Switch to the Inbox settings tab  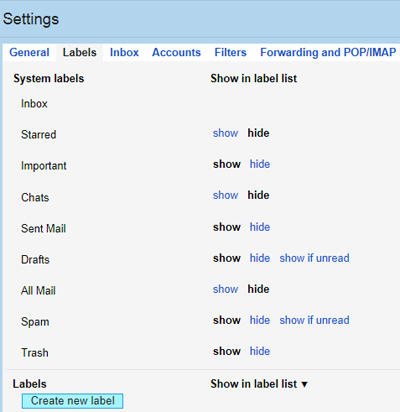pyautogui.click(x=124, y=52)
